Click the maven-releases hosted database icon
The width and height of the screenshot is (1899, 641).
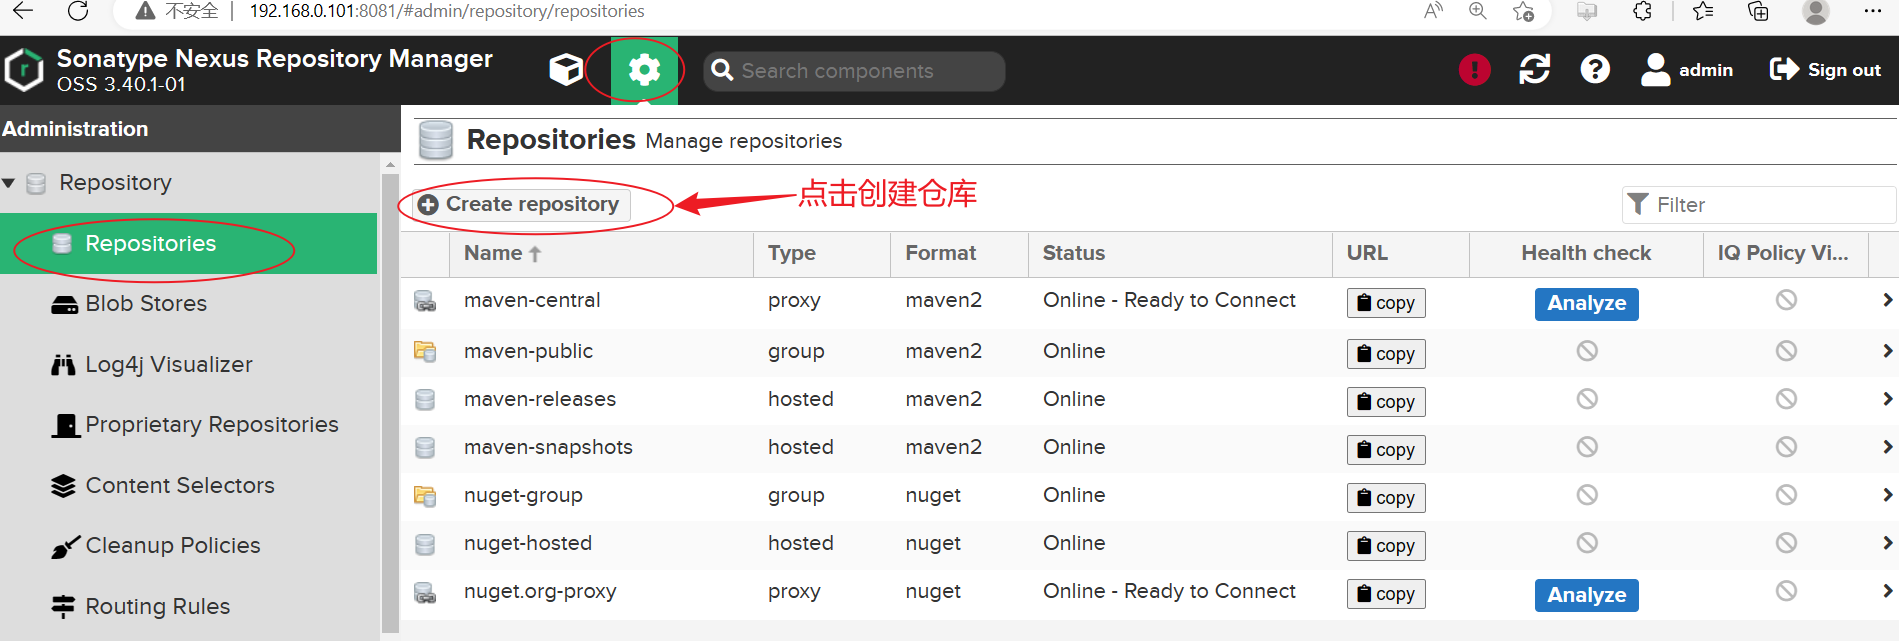coord(425,400)
